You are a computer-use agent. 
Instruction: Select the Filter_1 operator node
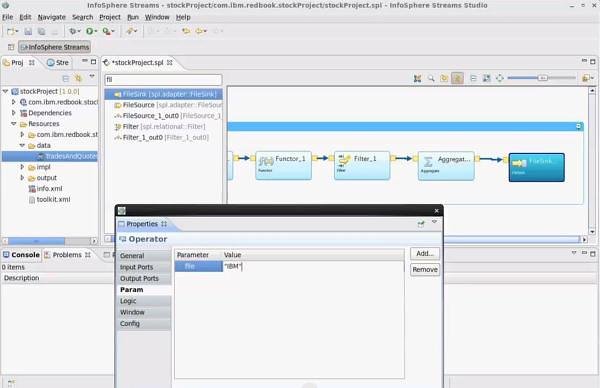[x=362, y=165]
